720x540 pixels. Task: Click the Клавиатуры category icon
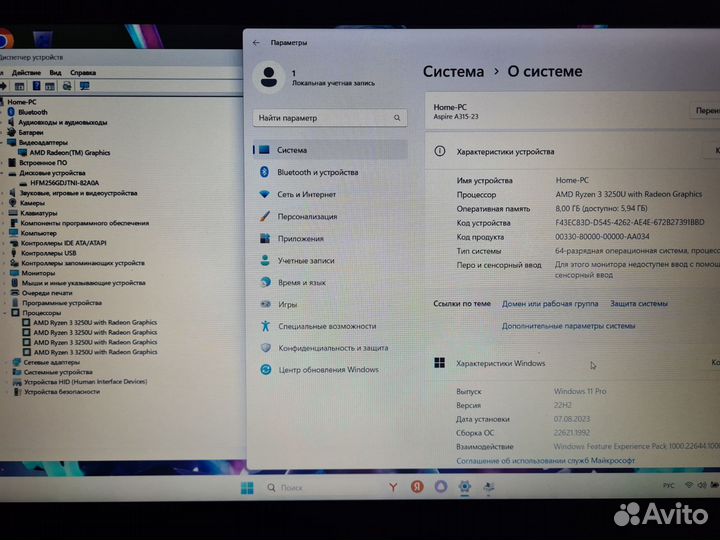pyautogui.click(x=13, y=213)
